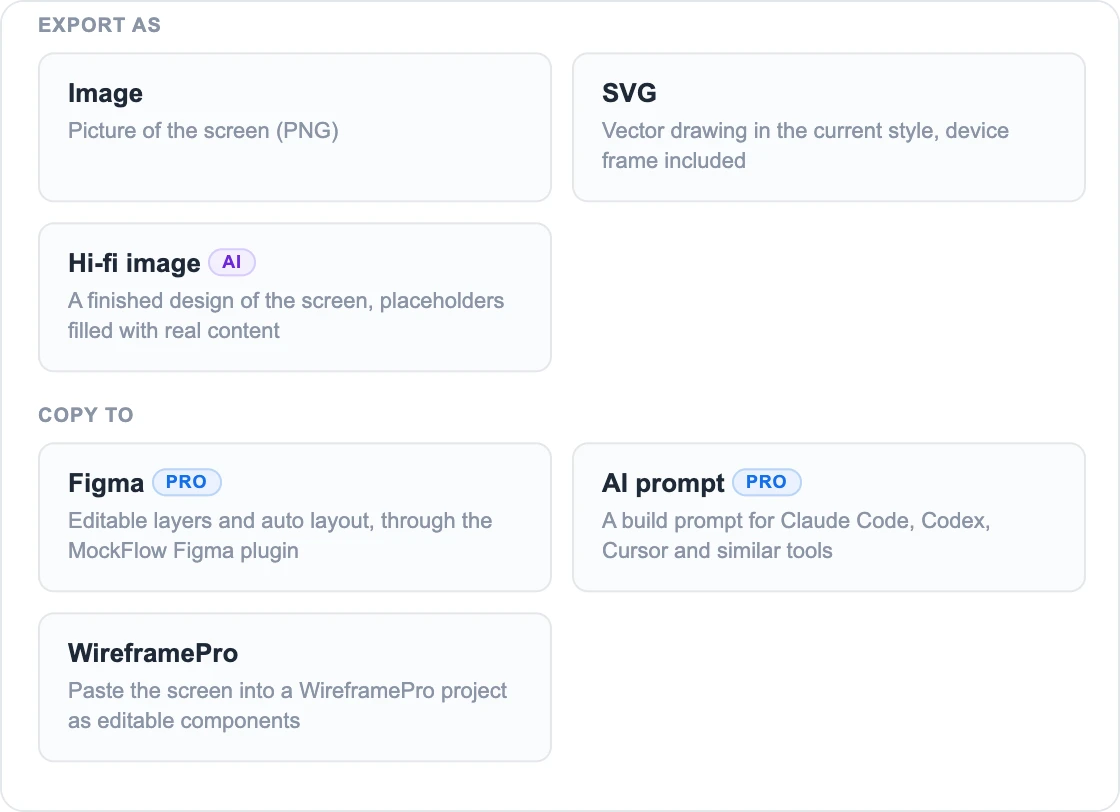Choose the Image (PNG) export card
Viewport: 1120px width, 812px height.
pos(294,127)
